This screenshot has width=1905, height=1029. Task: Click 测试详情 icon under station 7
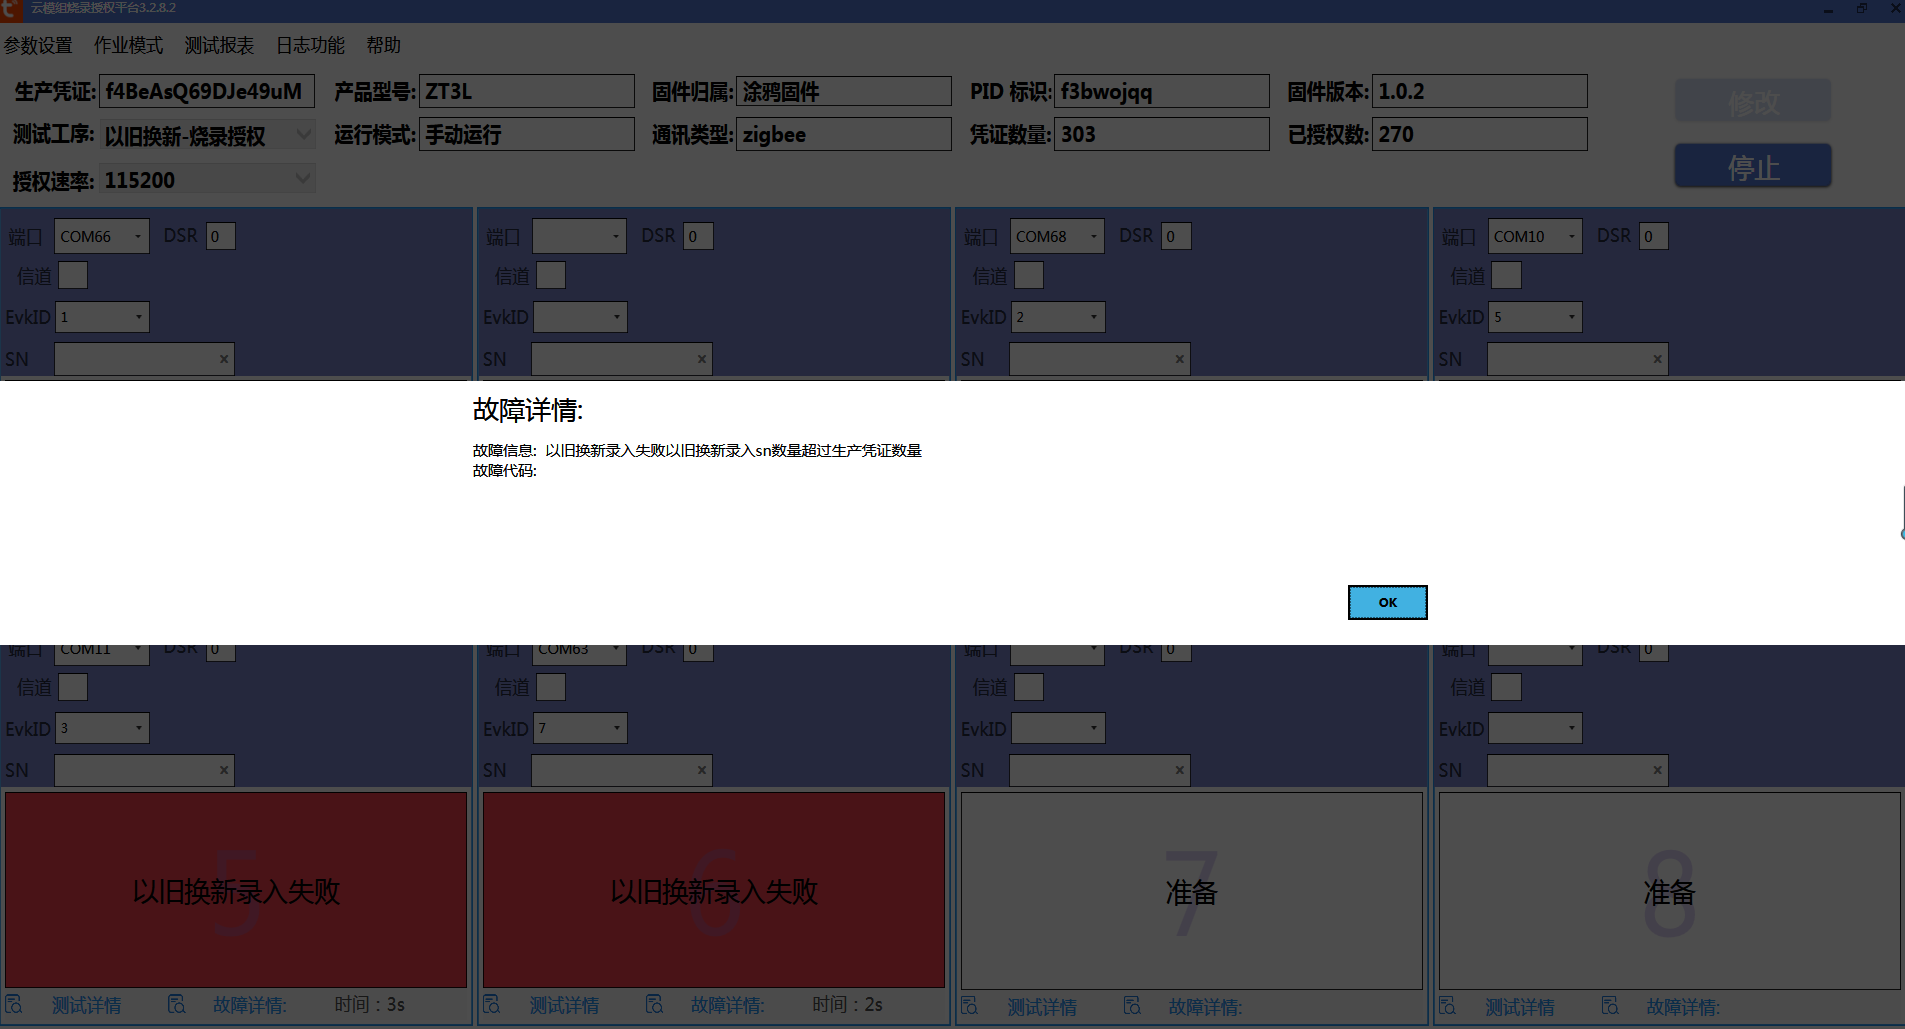tap(970, 1006)
